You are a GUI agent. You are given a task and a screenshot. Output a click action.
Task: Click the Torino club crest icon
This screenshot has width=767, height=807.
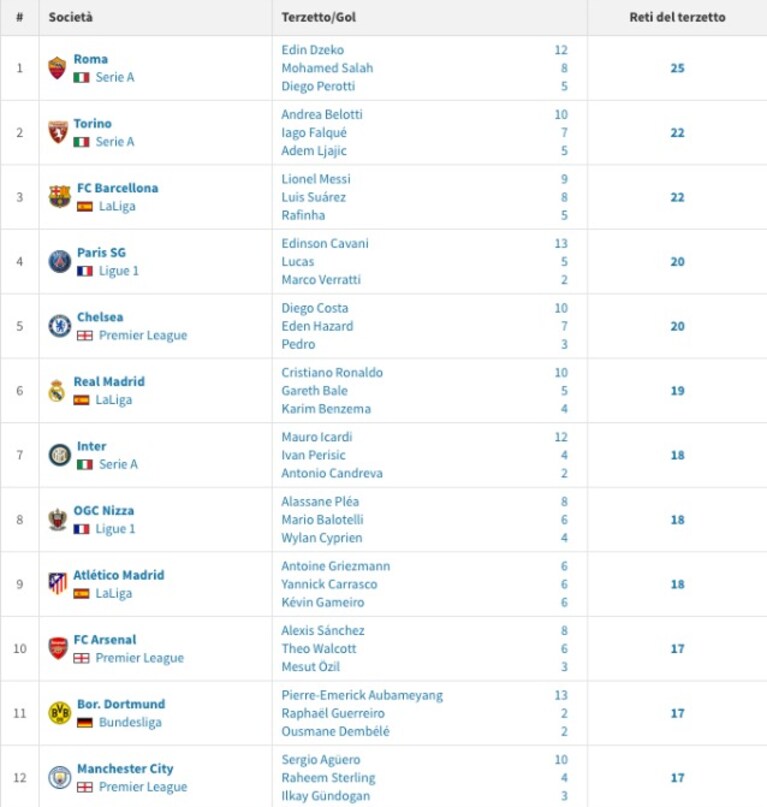[58, 132]
